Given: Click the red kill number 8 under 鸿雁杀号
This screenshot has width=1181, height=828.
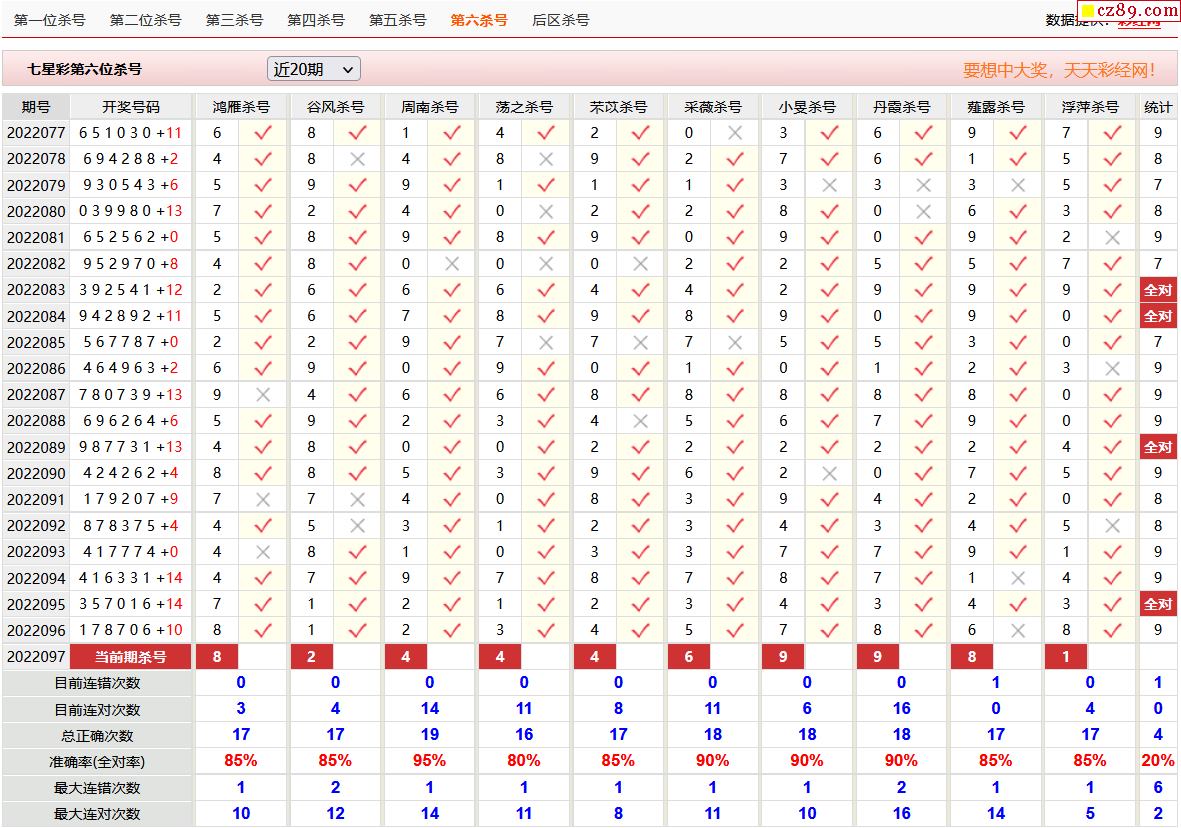Looking at the screenshot, I should coord(217,657).
